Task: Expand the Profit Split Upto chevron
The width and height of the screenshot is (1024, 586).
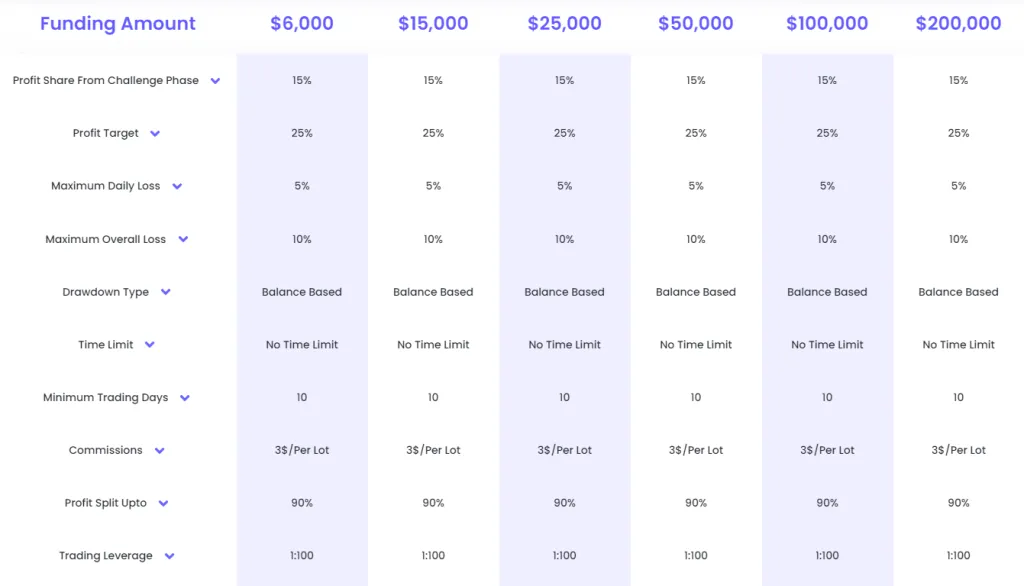Action: 163,503
